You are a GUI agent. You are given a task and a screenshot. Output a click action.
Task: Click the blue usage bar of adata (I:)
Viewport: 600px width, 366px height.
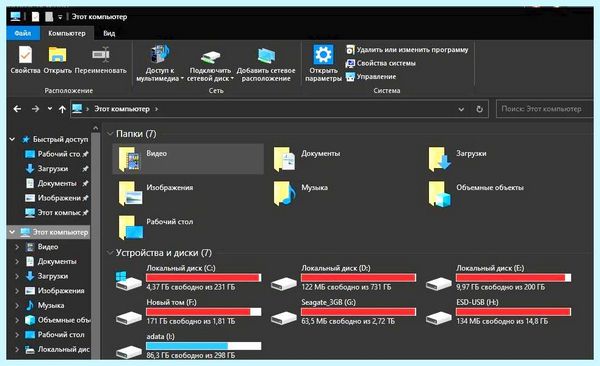pyautogui.click(x=204, y=346)
